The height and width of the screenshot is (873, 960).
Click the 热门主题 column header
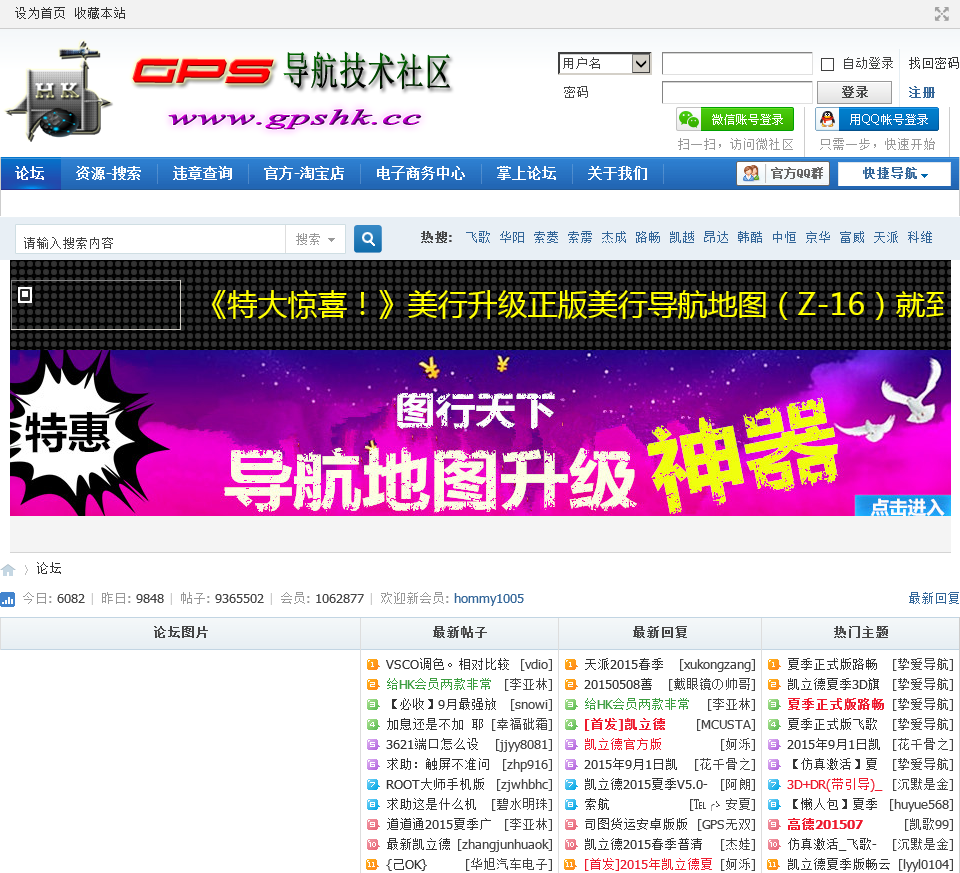click(x=860, y=633)
